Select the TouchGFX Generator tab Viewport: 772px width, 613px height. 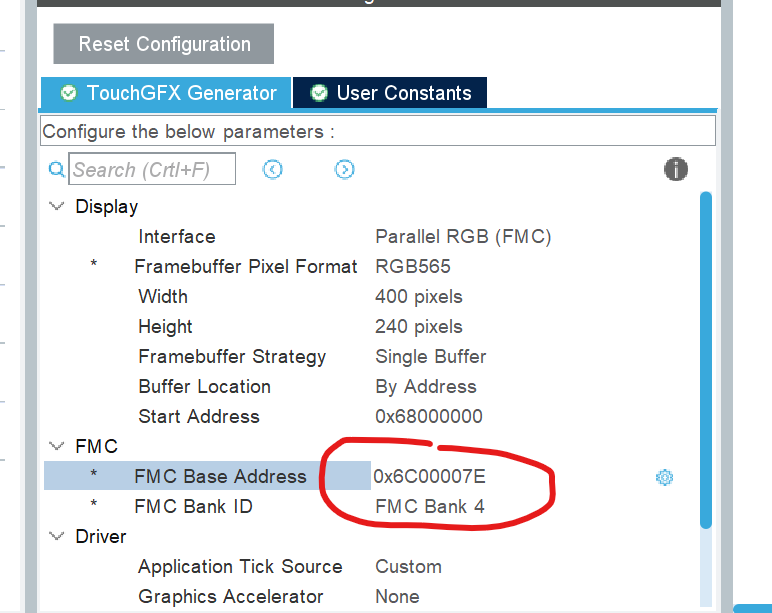(x=166, y=93)
